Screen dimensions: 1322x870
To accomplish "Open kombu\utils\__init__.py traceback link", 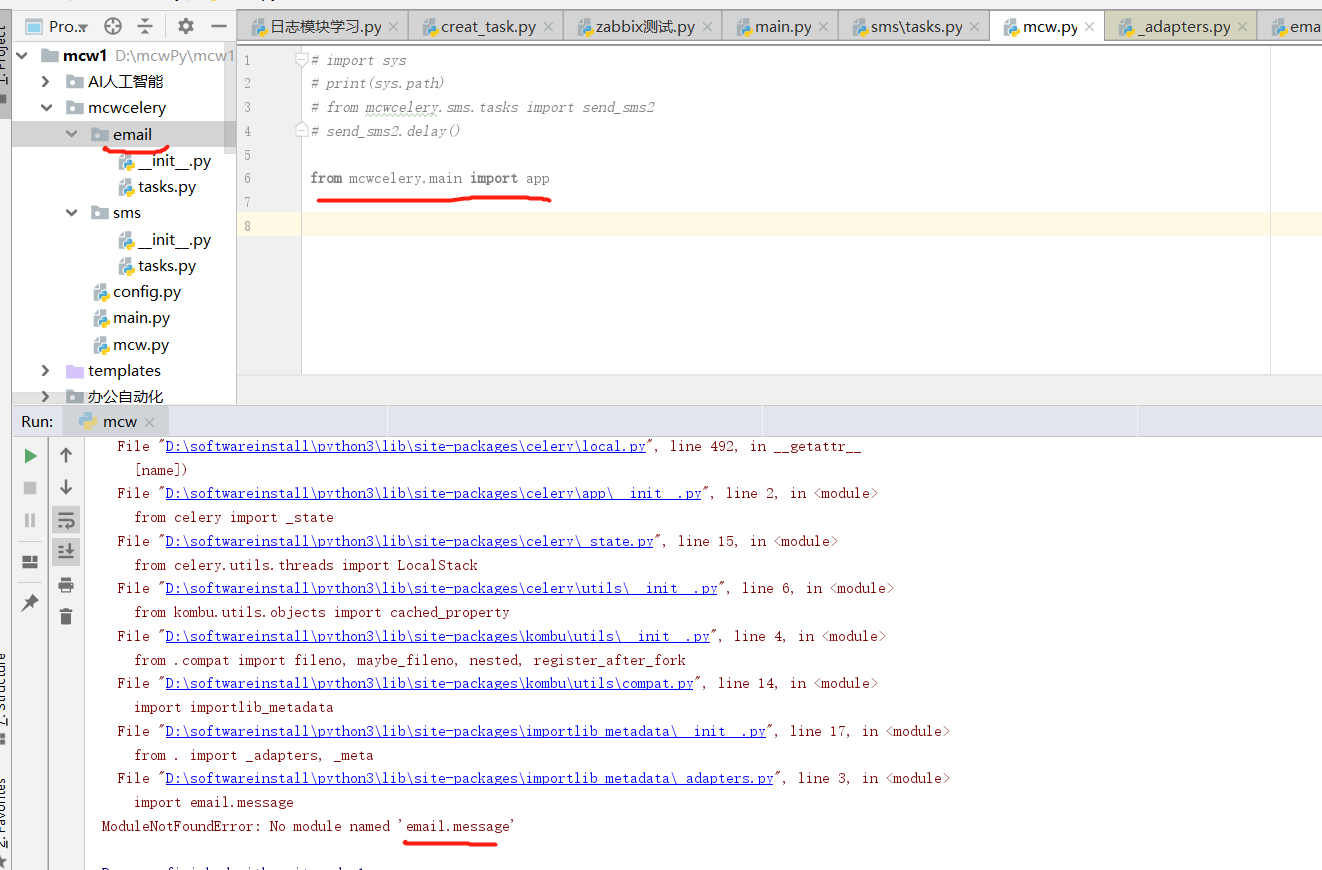I will point(437,636).
